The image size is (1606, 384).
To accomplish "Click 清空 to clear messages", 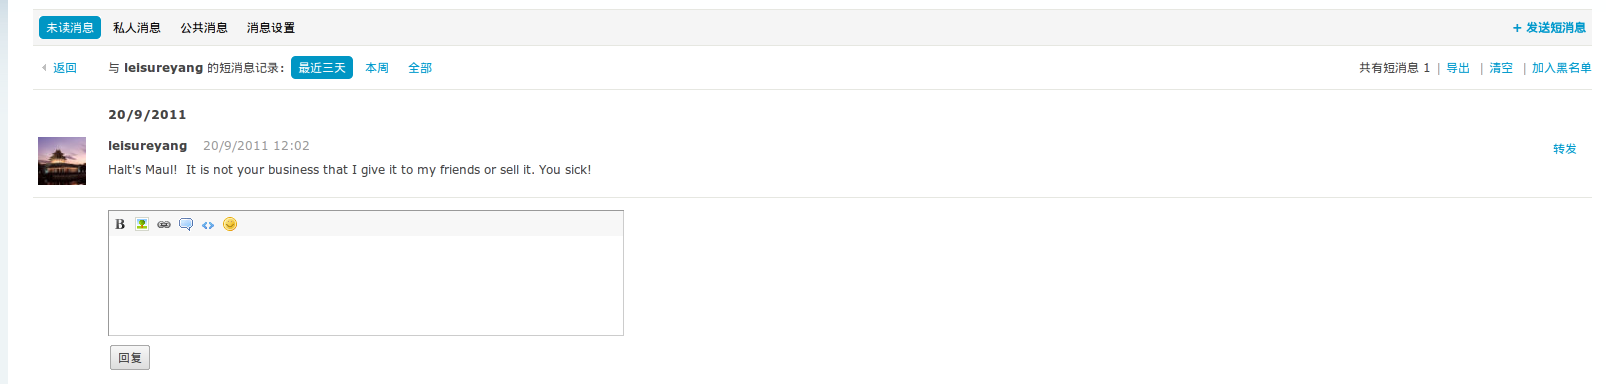I will [x=1501, y=68].
